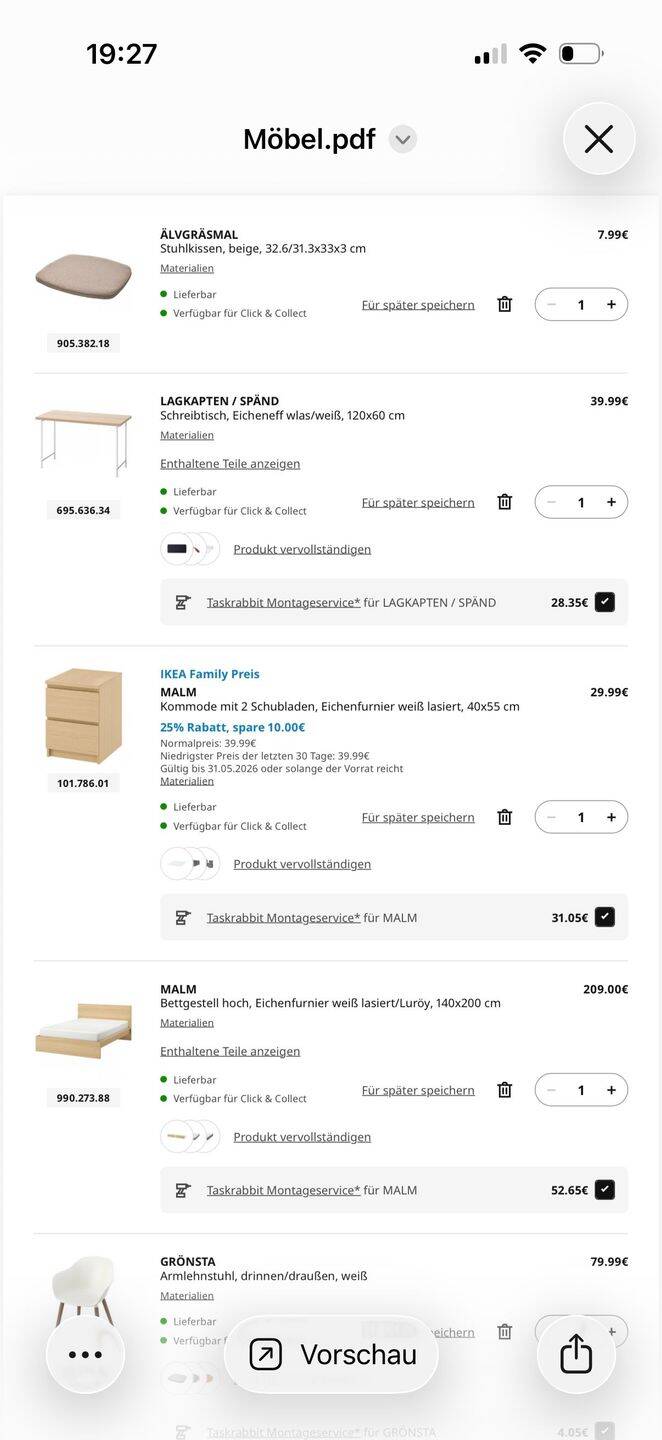Screen dimensions: 662x1440
Task: Uncheck Taskrabbit Montageservice for LAGKAPTEN / SPÄND
Action: click(604, 602)
